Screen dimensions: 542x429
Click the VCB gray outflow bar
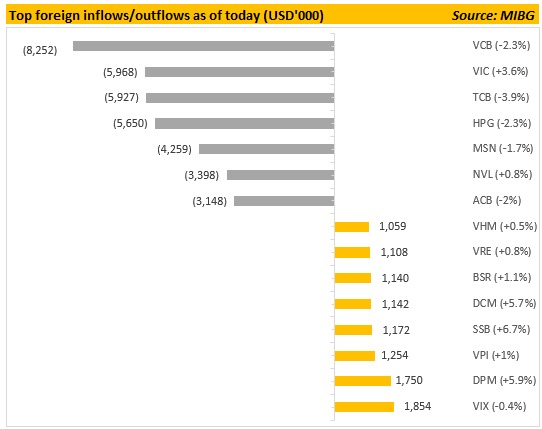tap(204, 46)
